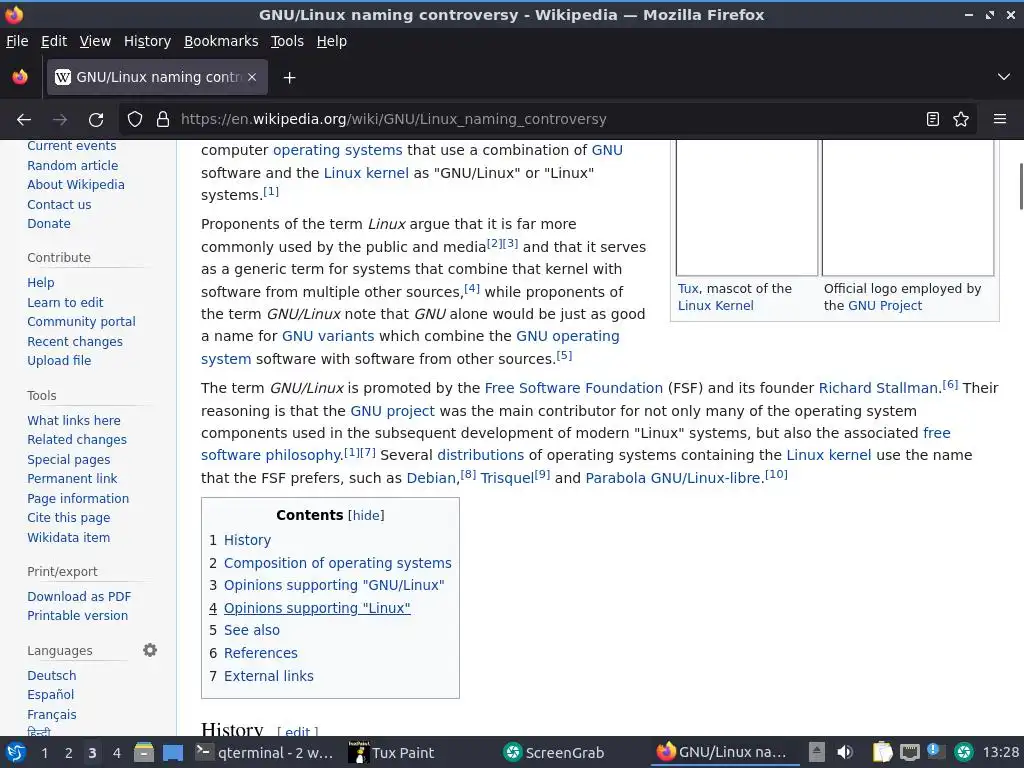
Task: Open the file manager icon in the taskbar
Action: pyautogui.click(x=144, y=752)
